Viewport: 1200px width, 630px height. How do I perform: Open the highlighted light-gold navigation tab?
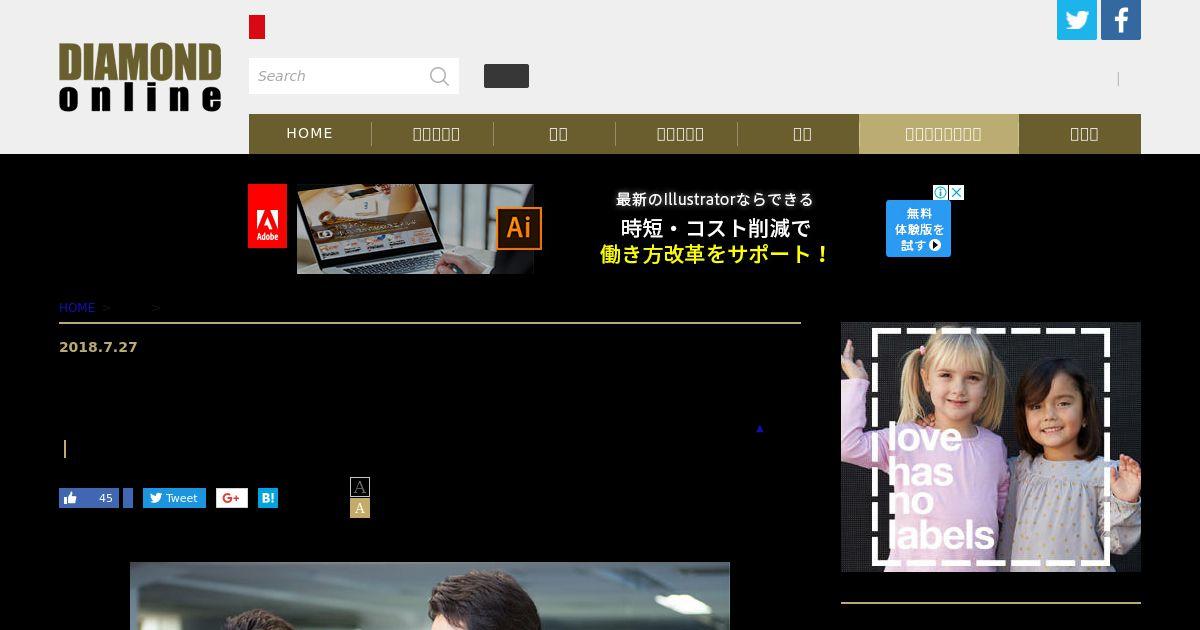pos(939,134)
